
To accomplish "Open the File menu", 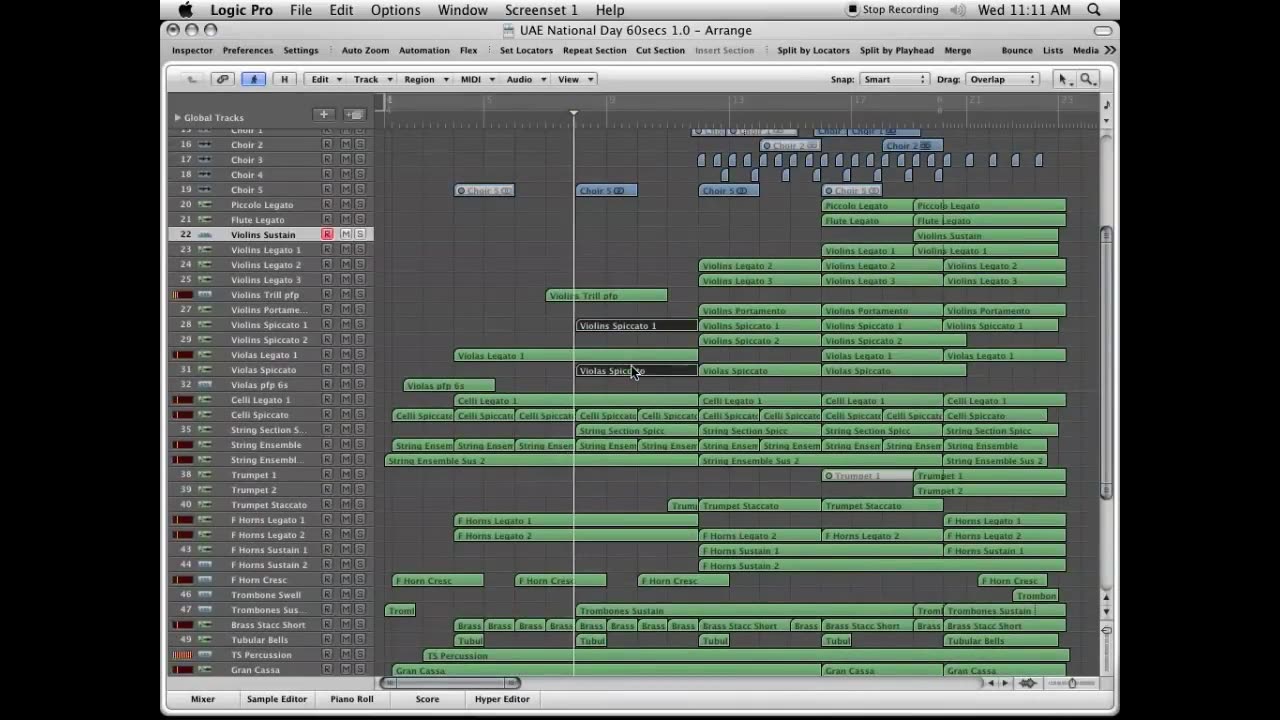I will (301, 10).
